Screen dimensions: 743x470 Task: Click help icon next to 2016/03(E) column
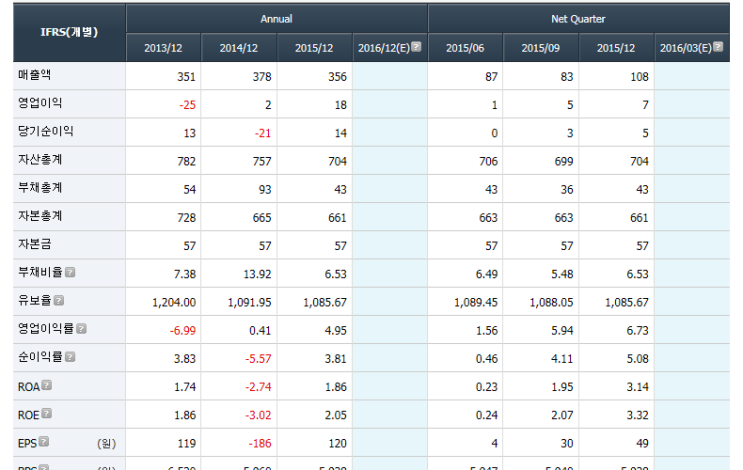coord(718,46)
